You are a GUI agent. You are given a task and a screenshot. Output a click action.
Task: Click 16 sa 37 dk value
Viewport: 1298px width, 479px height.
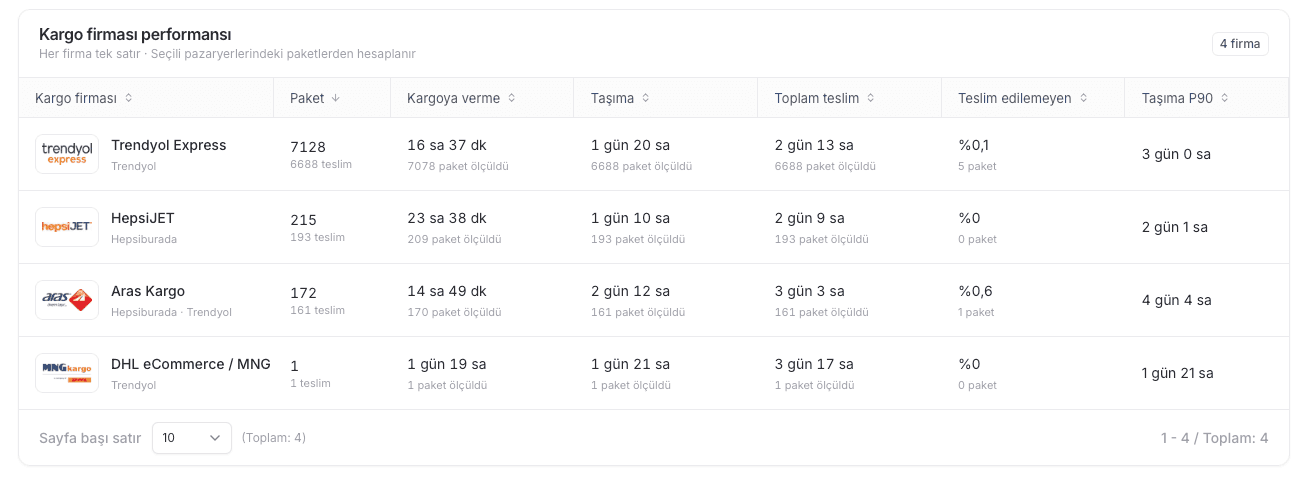pyautogui.click(x=447, y=145)
